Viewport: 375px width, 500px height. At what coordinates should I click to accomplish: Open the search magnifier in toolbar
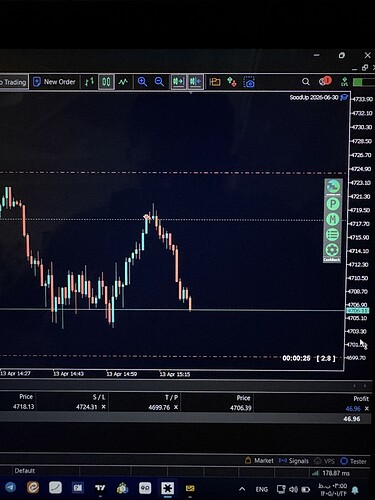pos(306,82)
